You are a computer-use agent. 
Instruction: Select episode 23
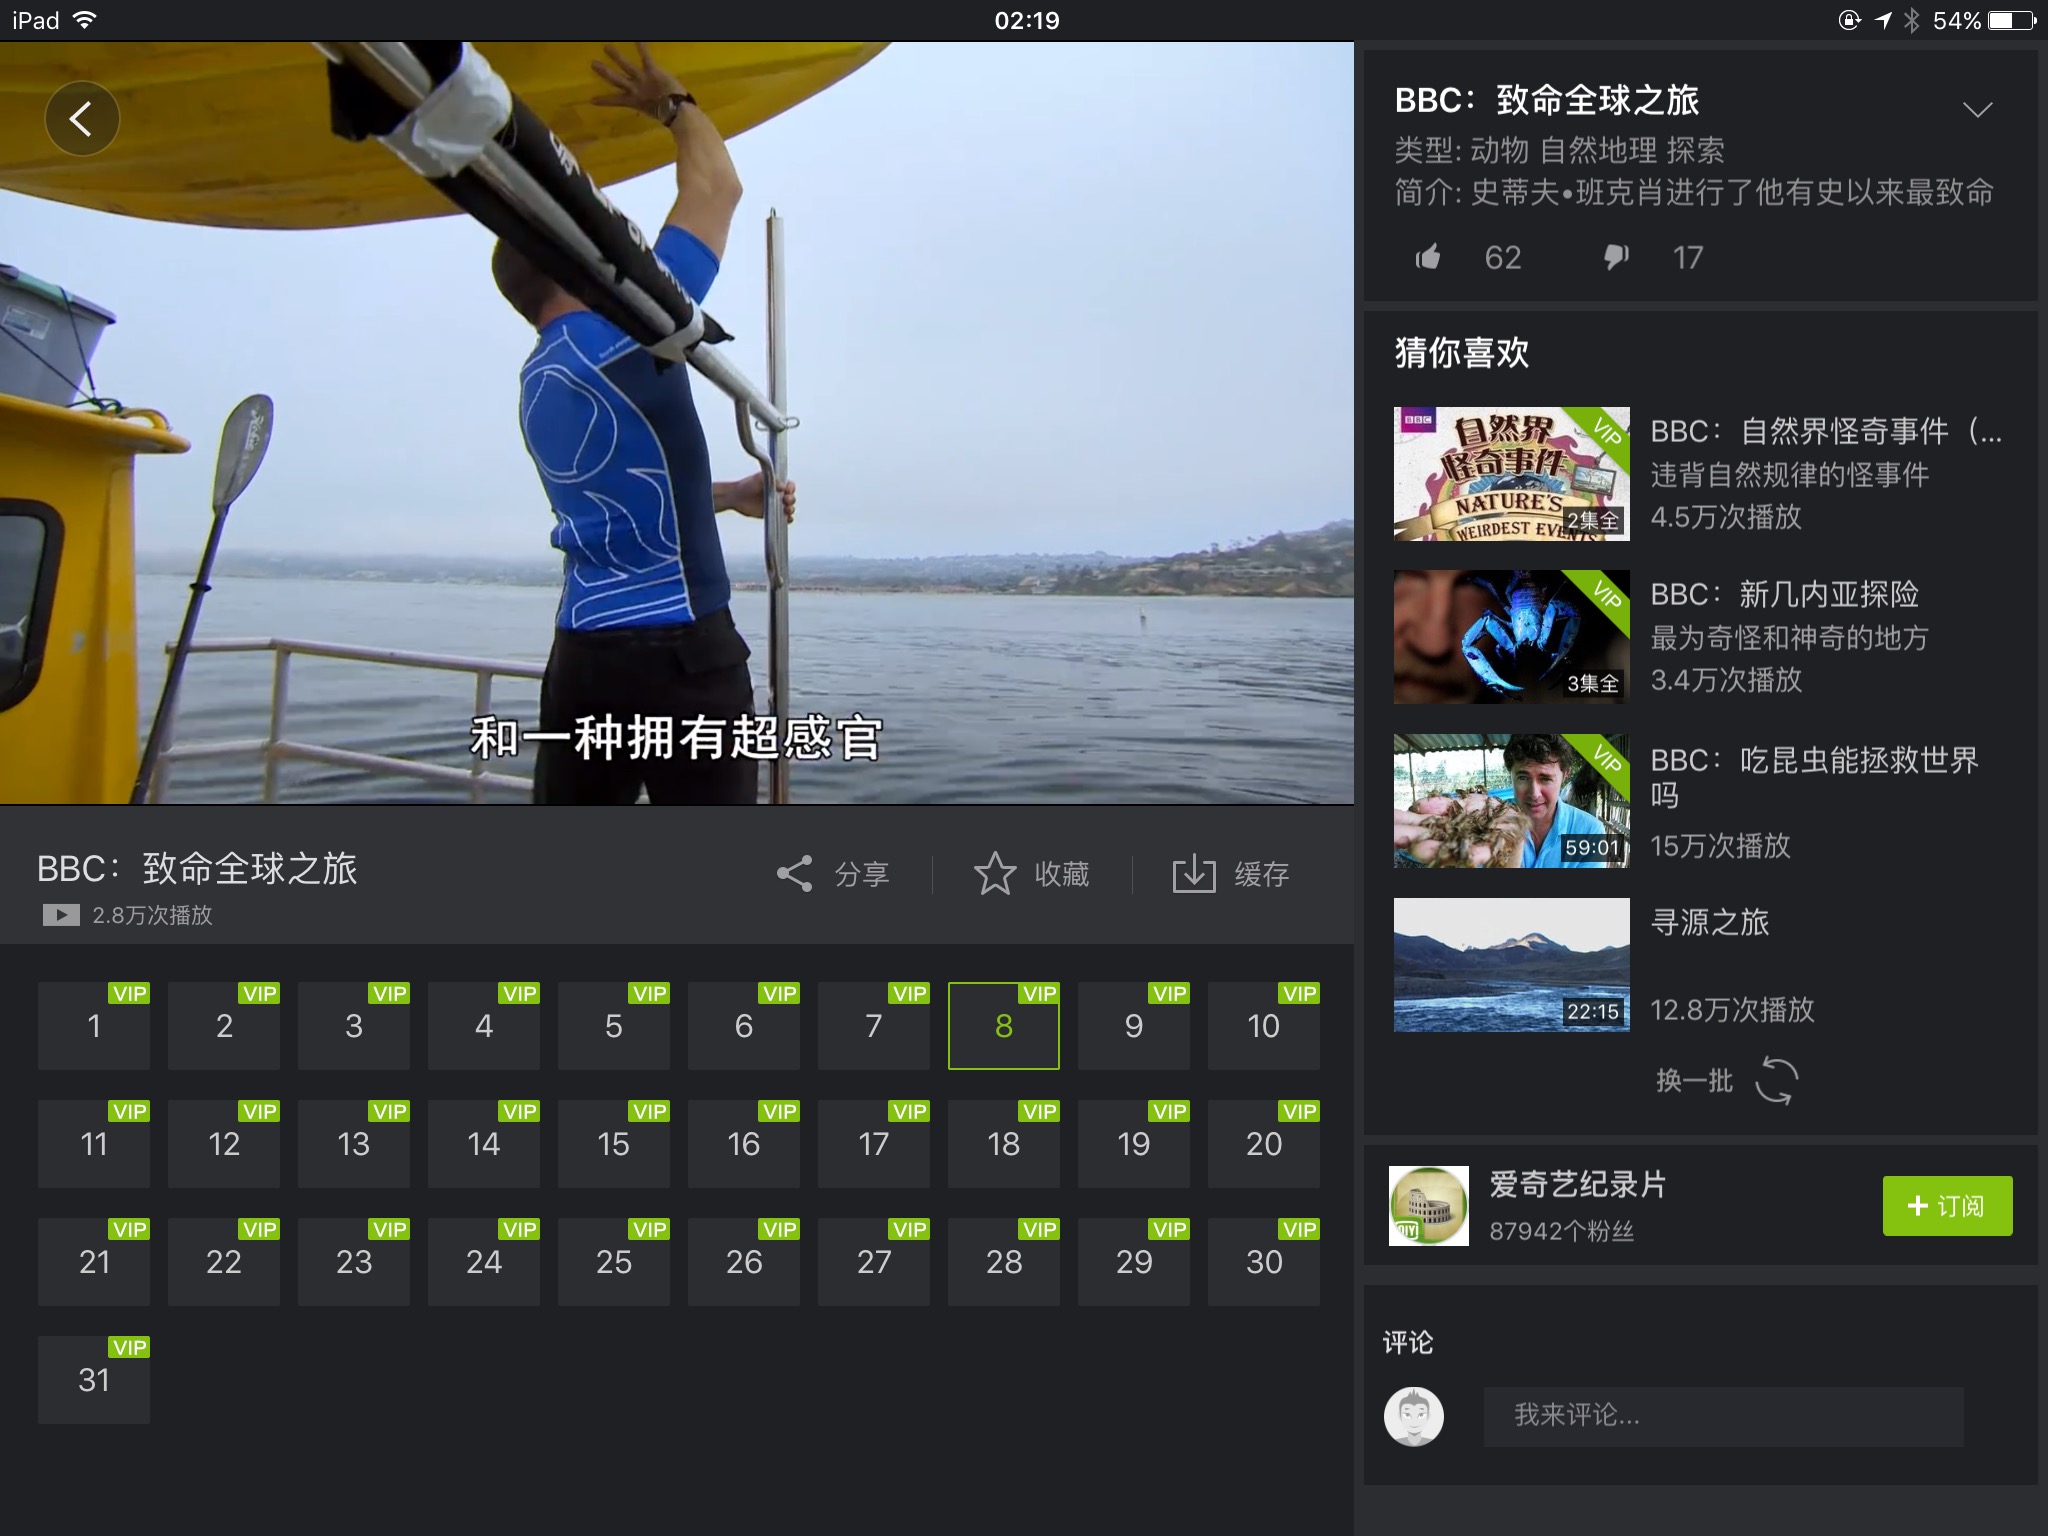pos(354,1262)
